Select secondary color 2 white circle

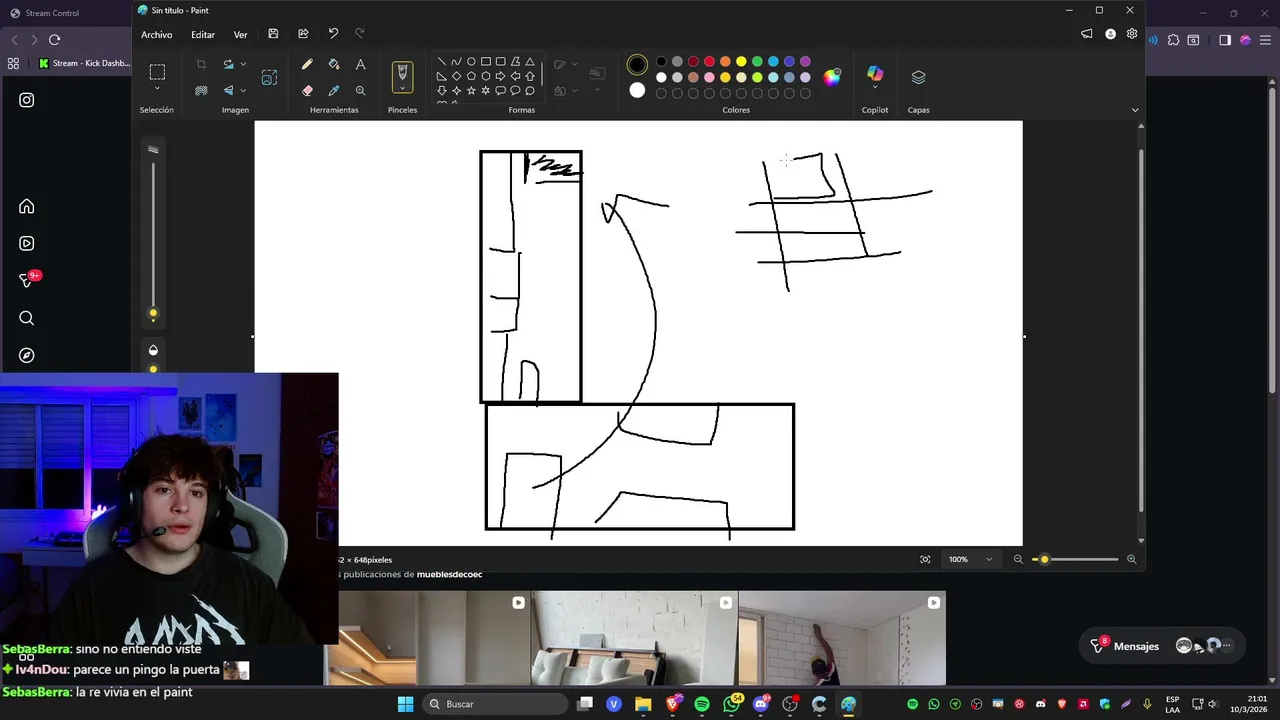(637, 90)
